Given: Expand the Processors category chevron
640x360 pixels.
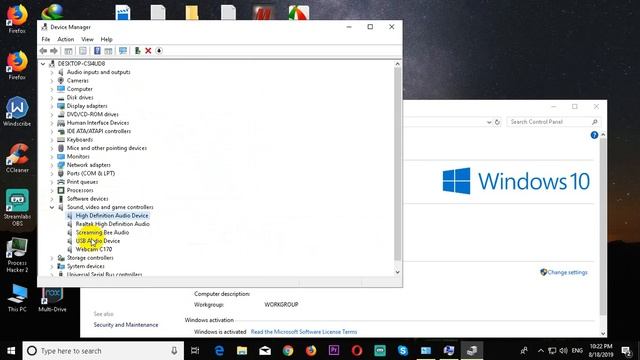Looking at the screenshot, I should tap(52, 191).
